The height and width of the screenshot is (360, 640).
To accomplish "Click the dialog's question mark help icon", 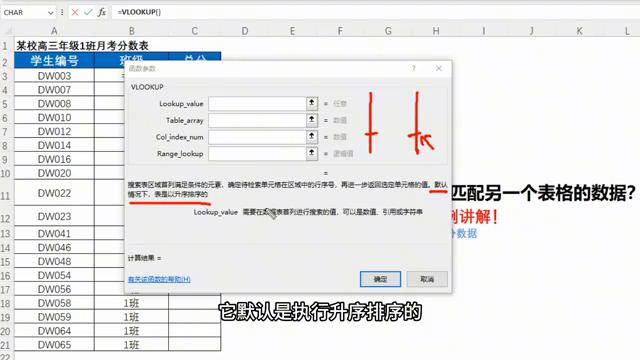I will click(413, 68).
